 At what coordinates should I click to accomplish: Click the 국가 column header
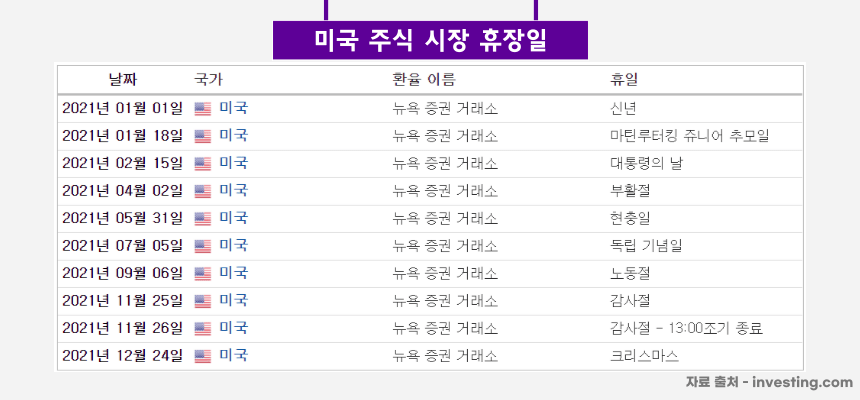click(208, 80)
